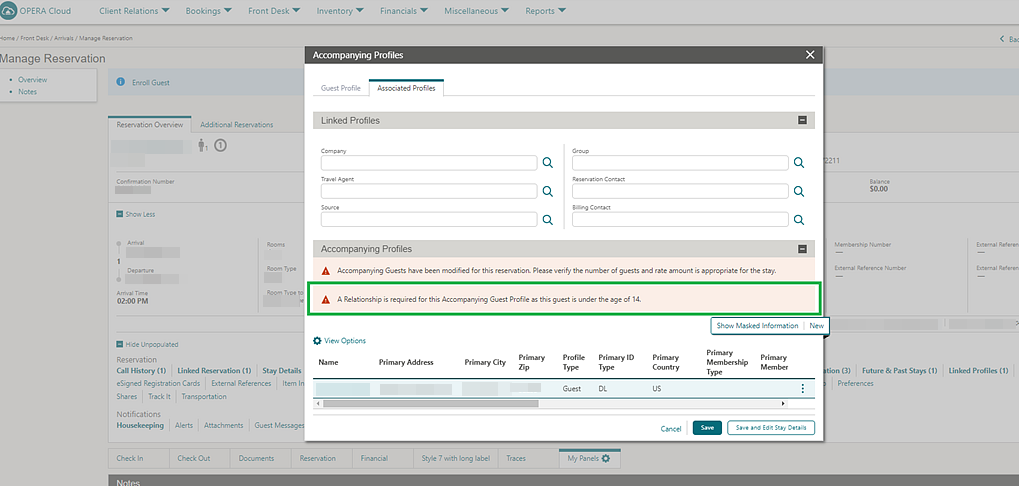Select the Traces panel tab

528,458
